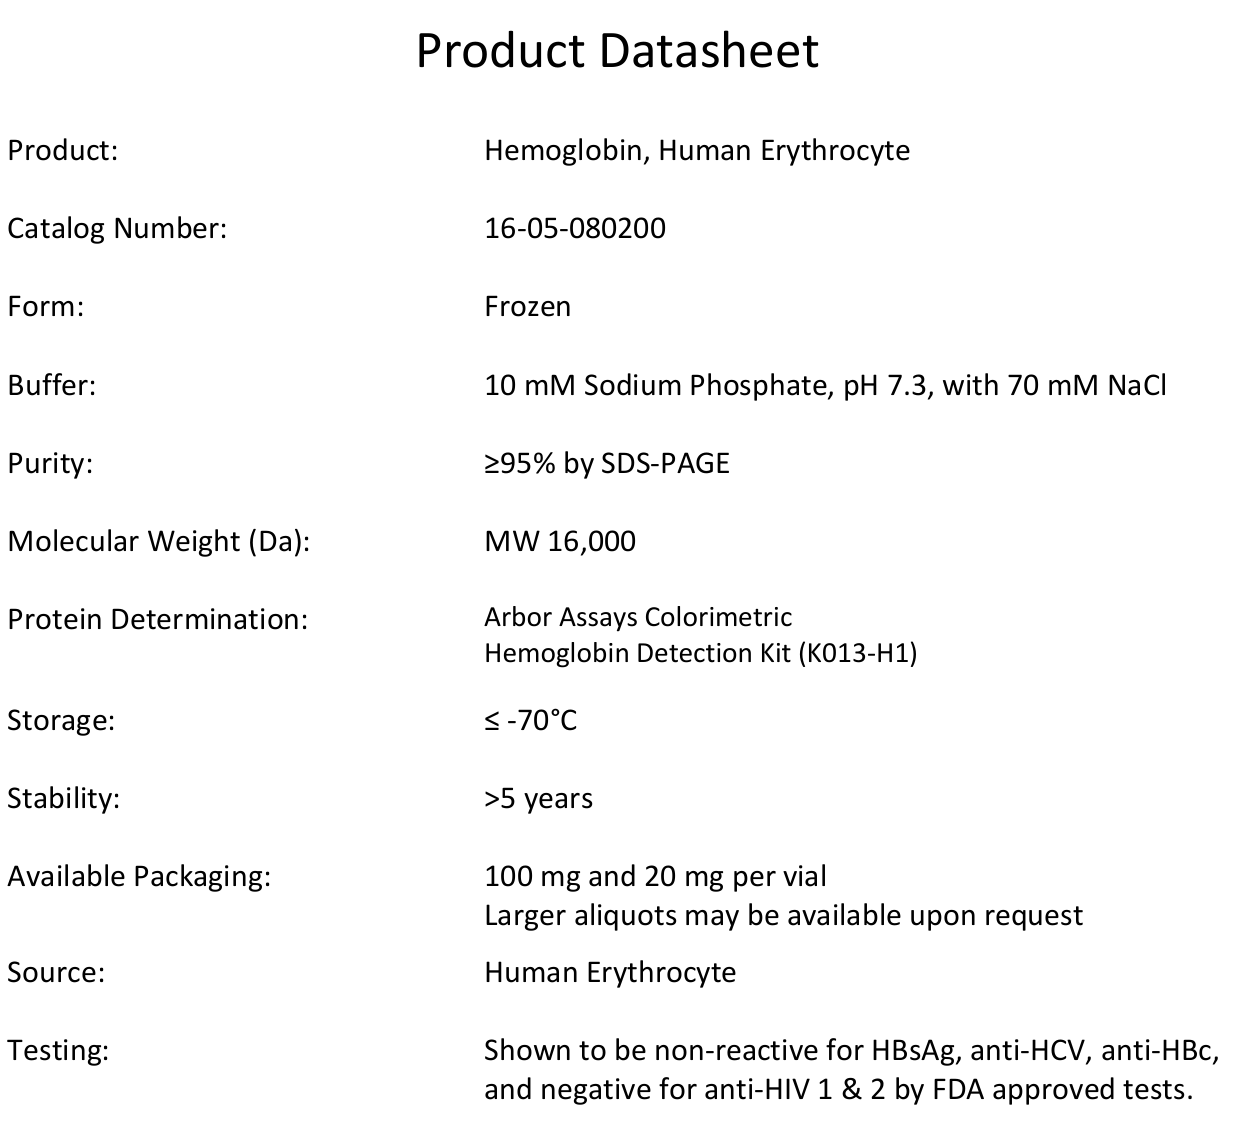Click the 100 mg and 20 mg per vial line
This screenshot has width=1242, height=1131.
[655, 877]
